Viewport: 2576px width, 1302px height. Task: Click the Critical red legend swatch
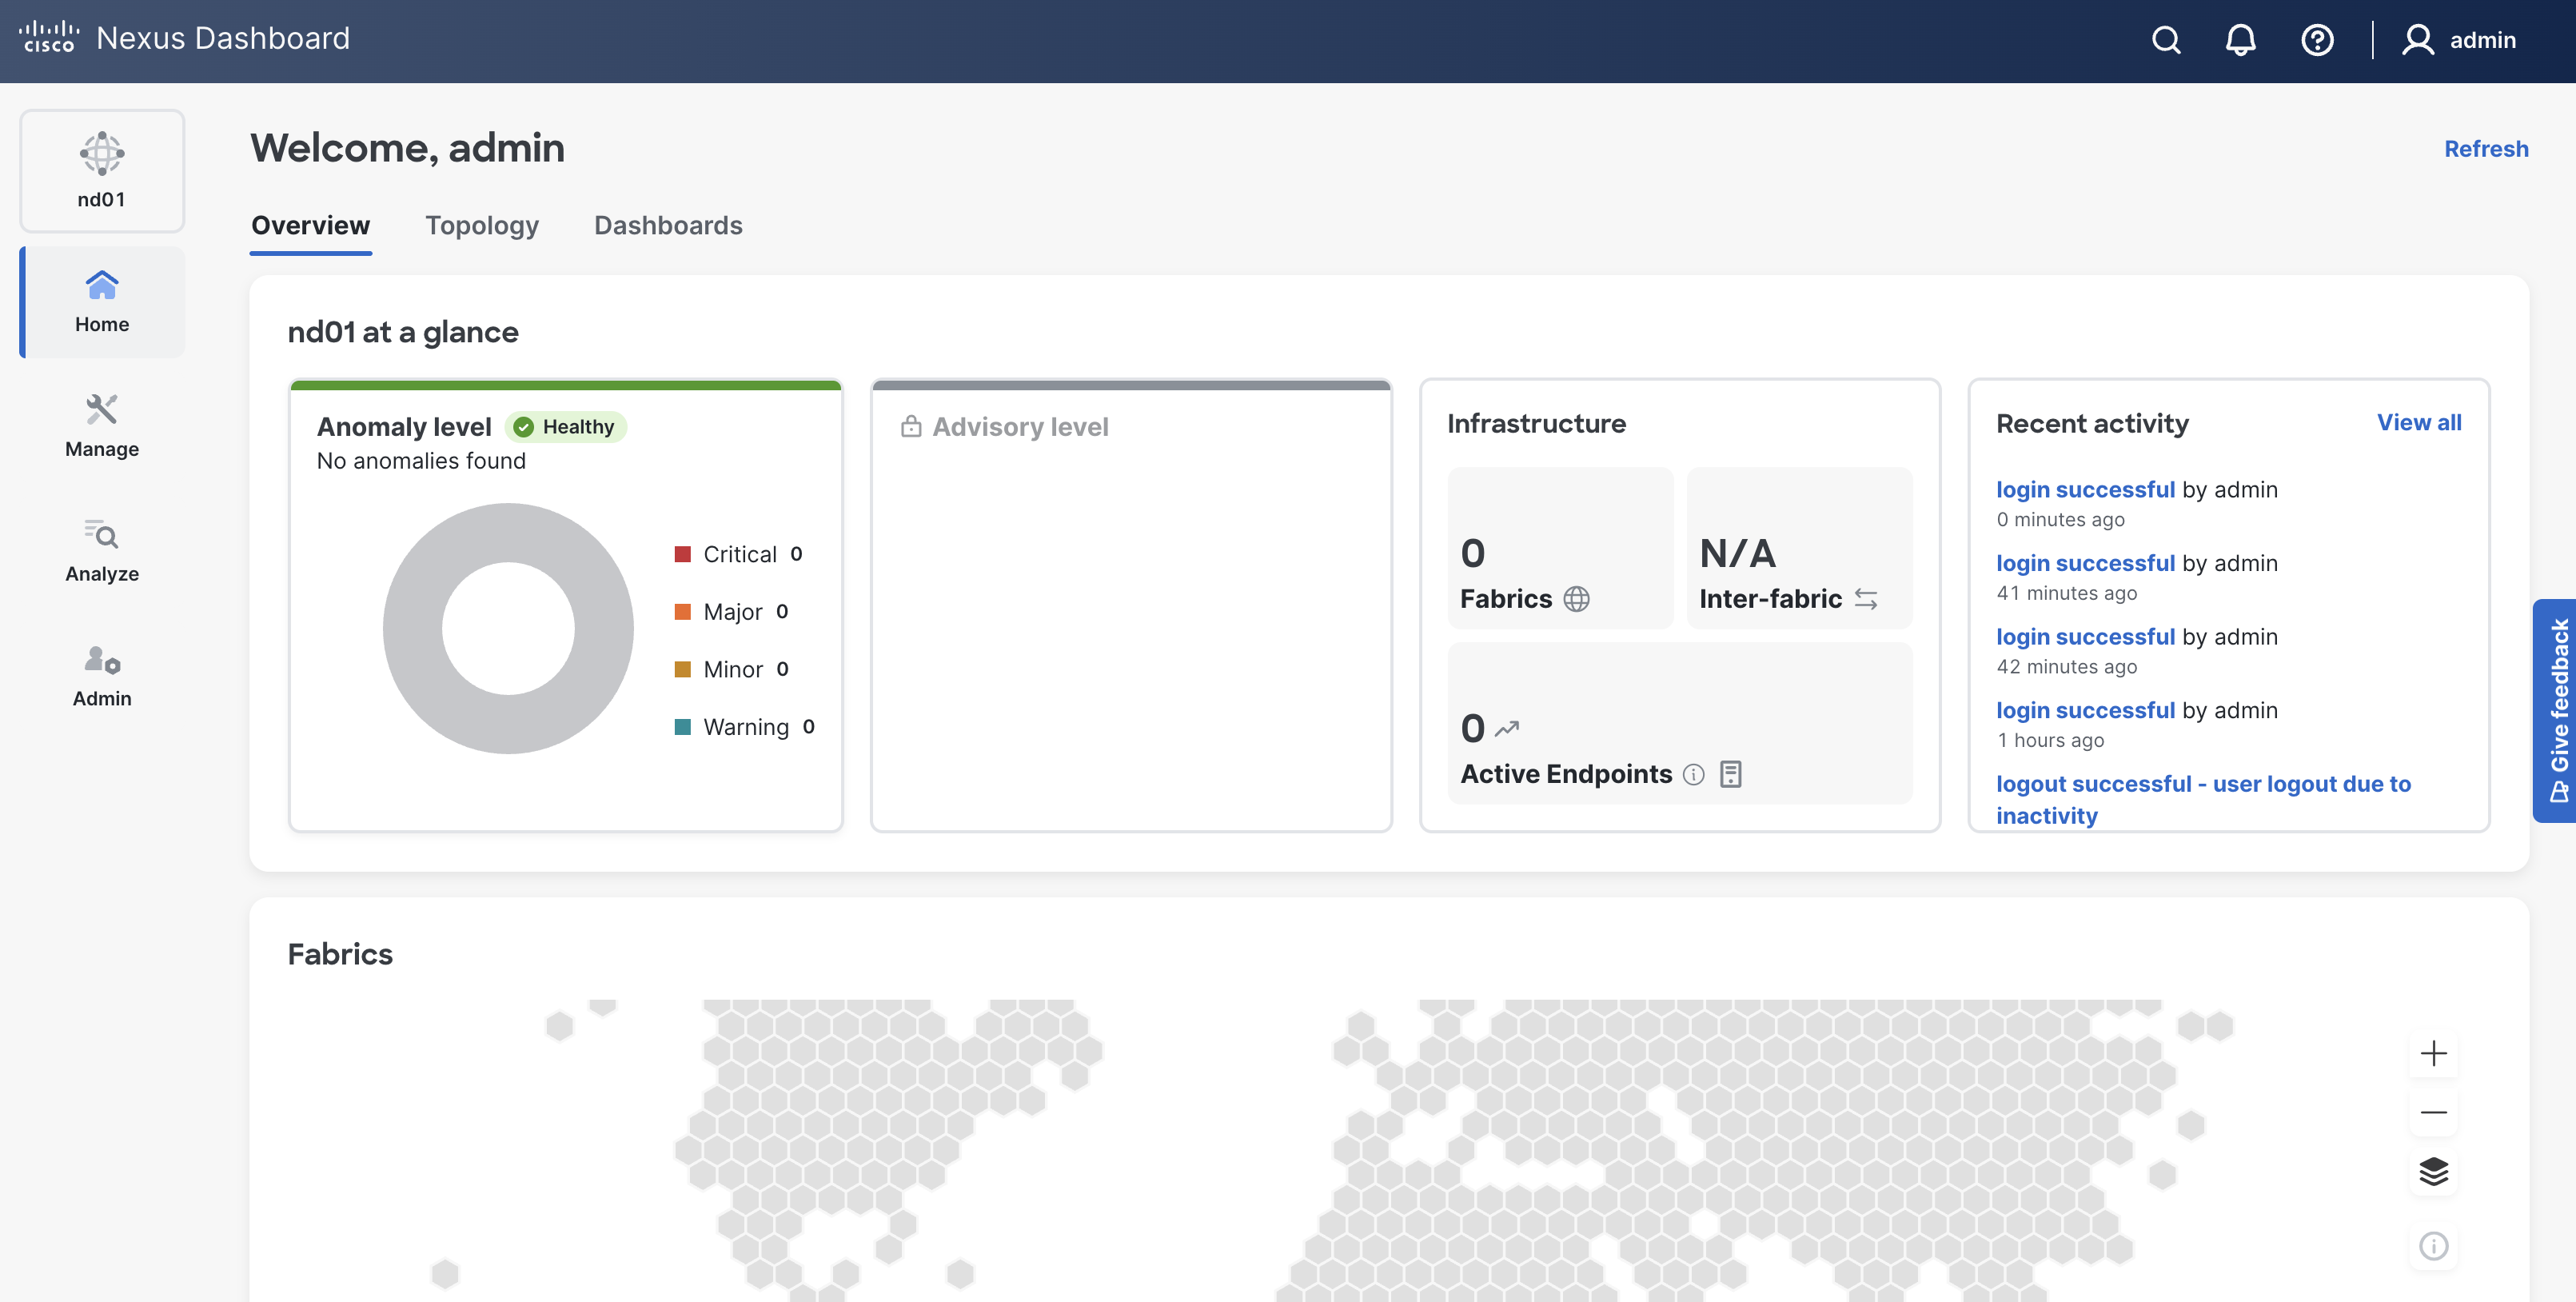click(x=683, y=554)
